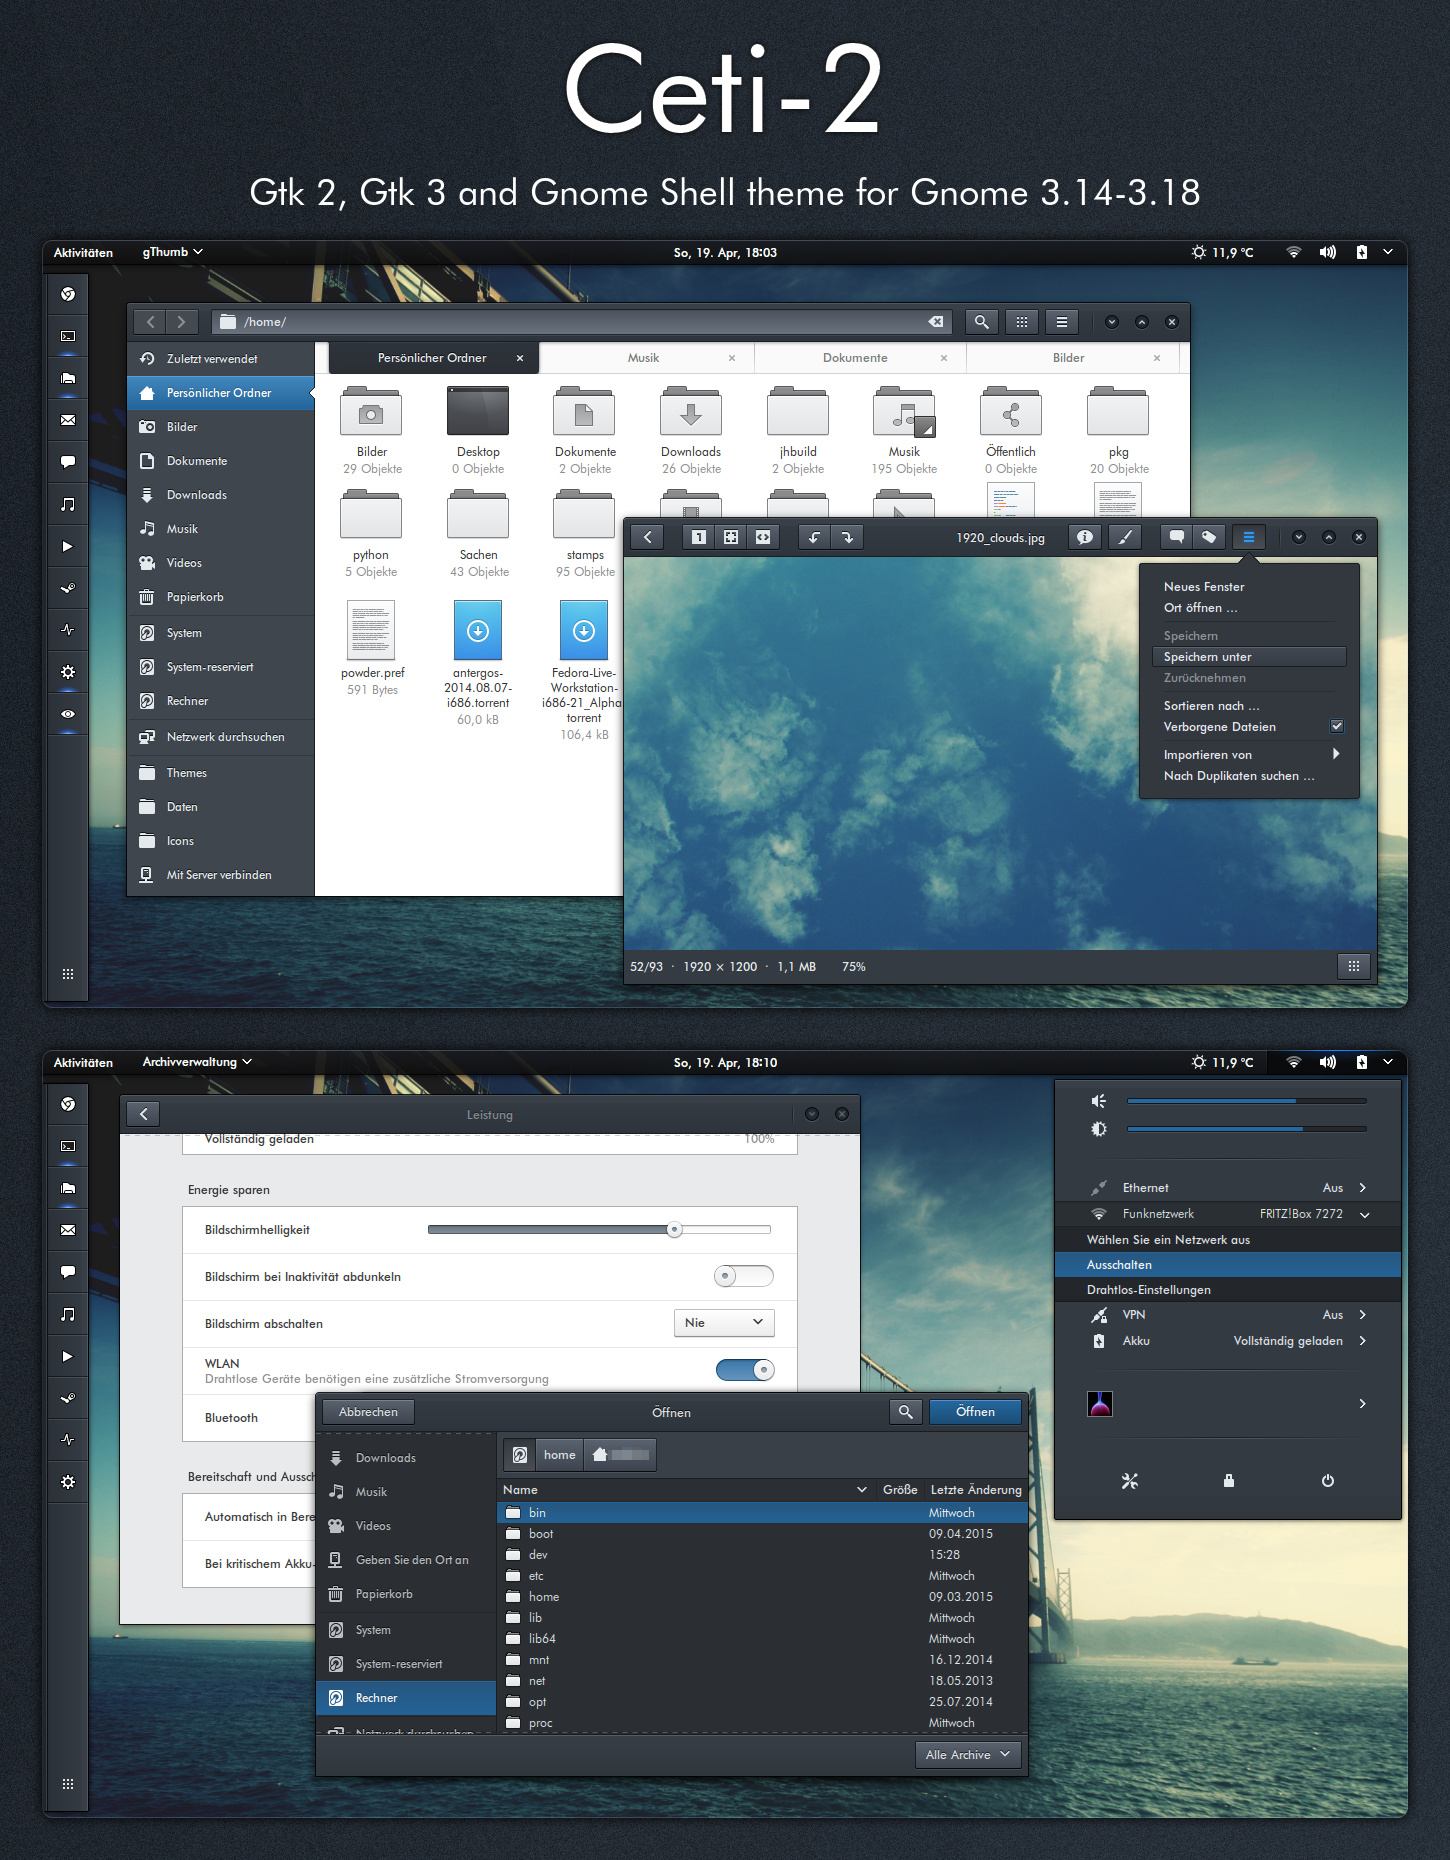Image resolution: width=1450 pixels, height=1860 pixels.
Task: Open tags icon in gThumb toolbar
Action: point(1208,537)
